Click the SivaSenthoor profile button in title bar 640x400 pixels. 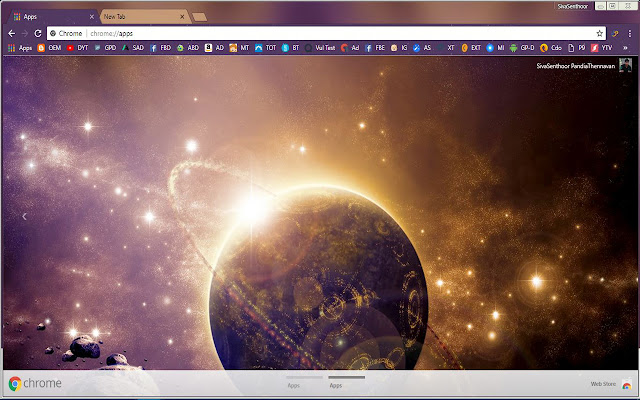pyautogui.click(x=573, y=6)
